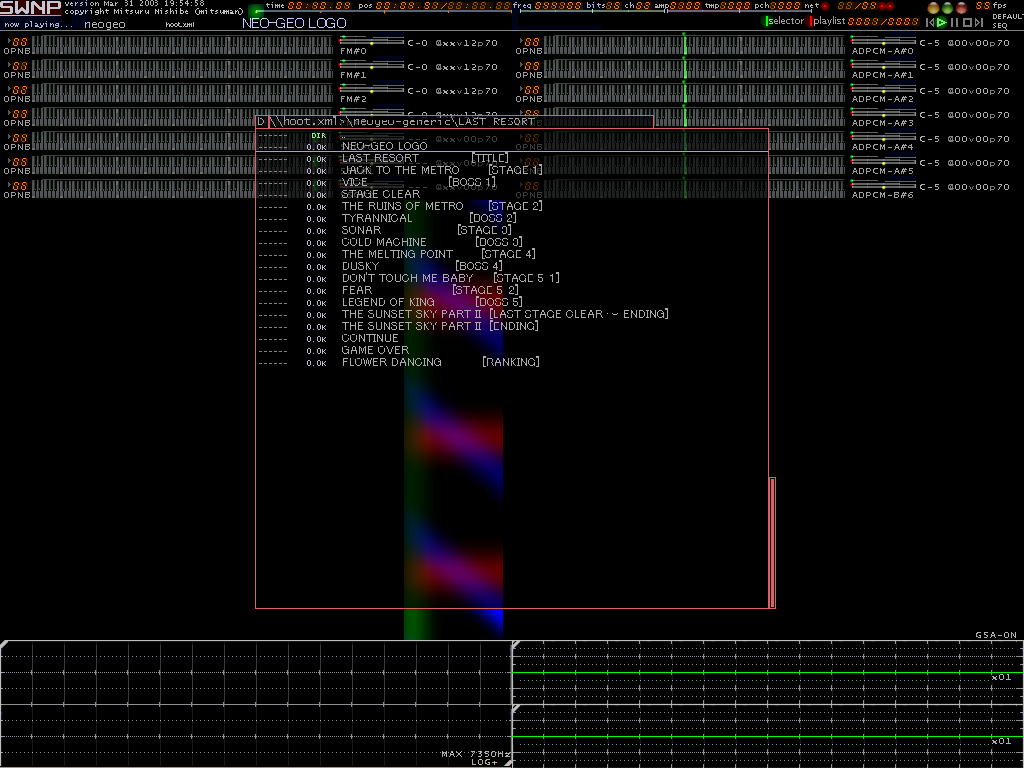Pause playback with the pause button

click(x=954, y=23)
